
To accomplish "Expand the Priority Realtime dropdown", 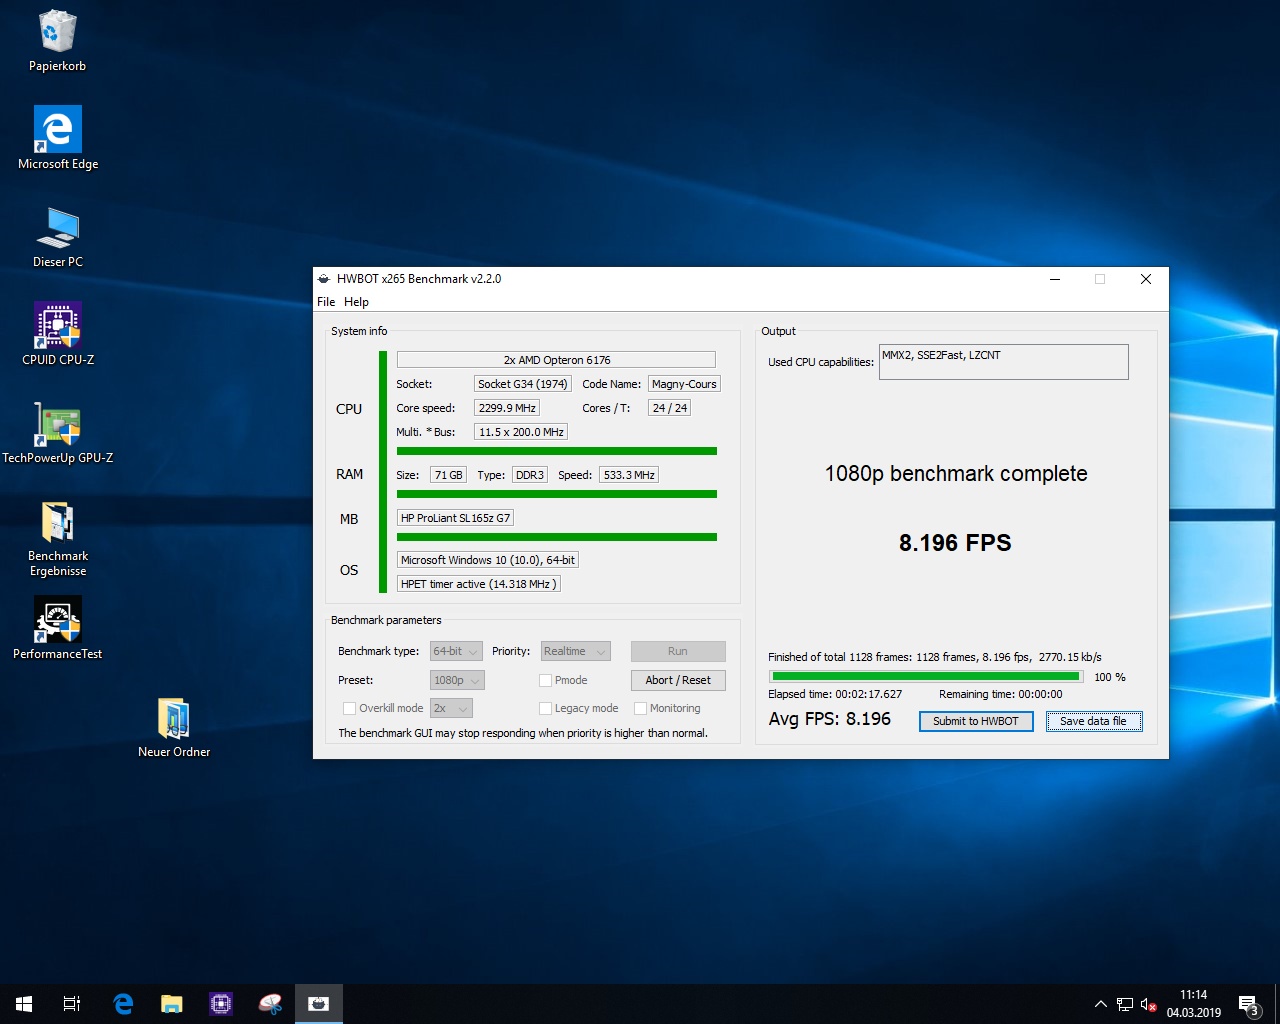I will (x=576, y=651).
